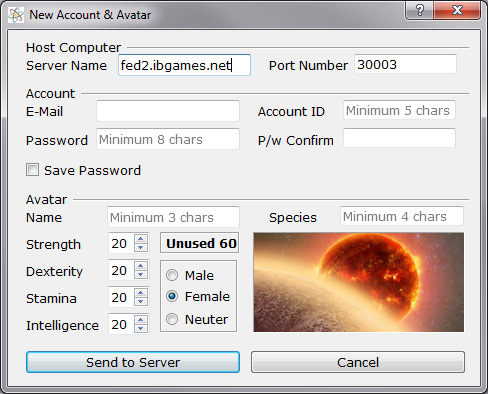
Task: Select the Female radio button
Action: (x=172, y=296)
